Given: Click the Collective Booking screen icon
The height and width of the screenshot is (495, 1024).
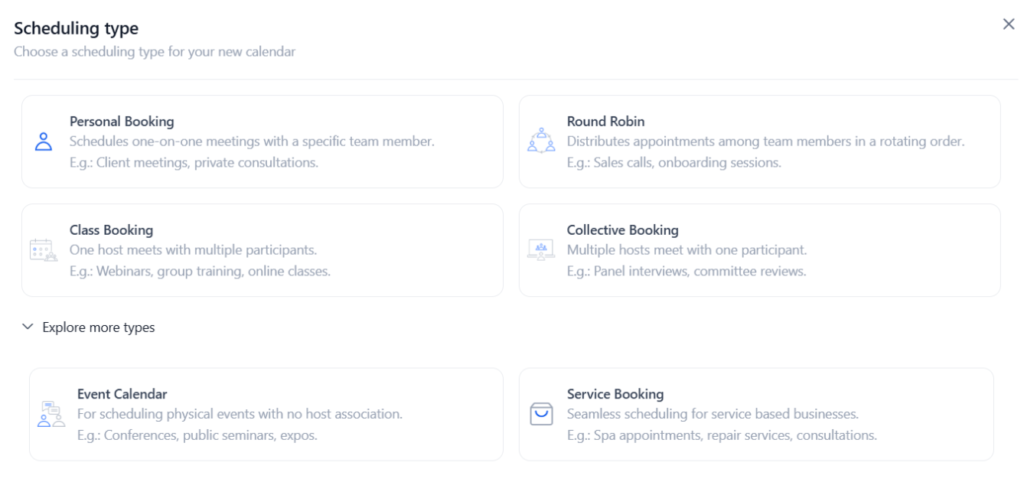Looking at the screenshot, I should coord(541,250).
